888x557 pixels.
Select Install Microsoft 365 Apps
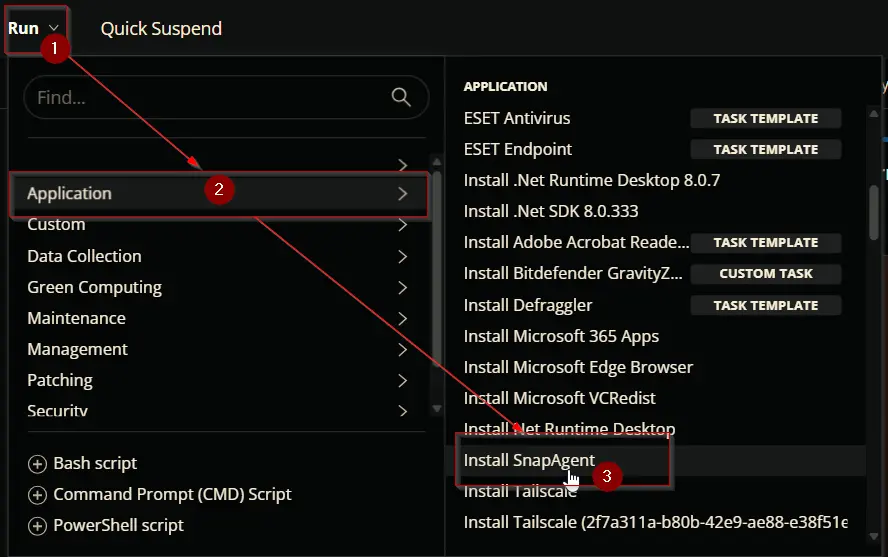click(x=561, y=337)
